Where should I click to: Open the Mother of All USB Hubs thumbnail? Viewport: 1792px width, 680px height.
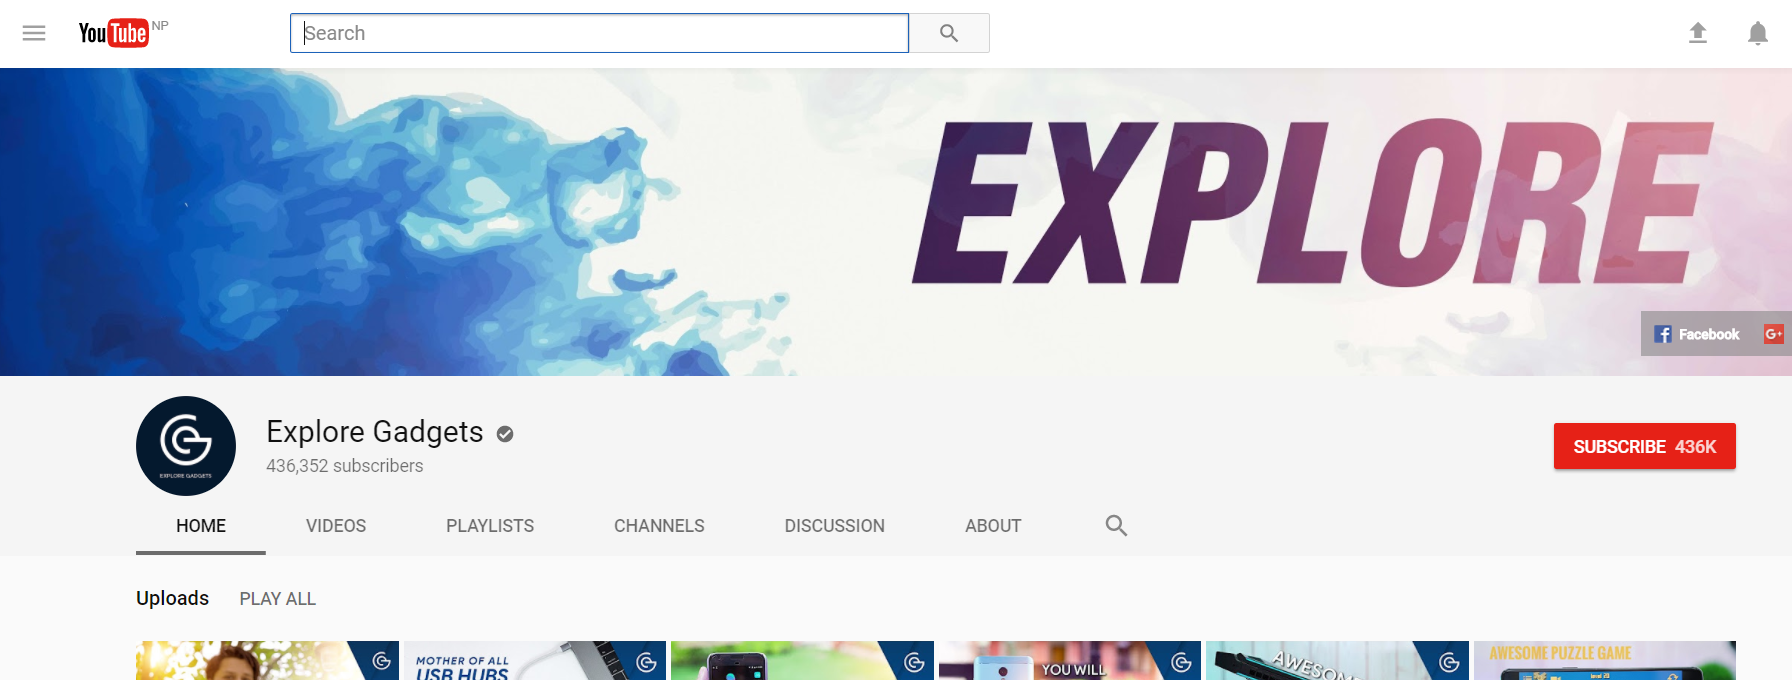(x=535, y=661)
